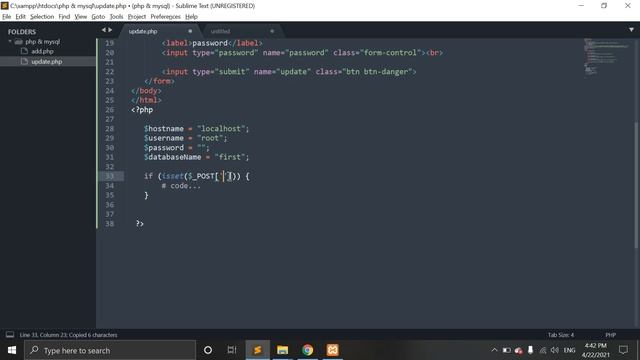Screen dimensions: 640x360
Task: Open File Explorer from taskbar
Action: (282, 350)
